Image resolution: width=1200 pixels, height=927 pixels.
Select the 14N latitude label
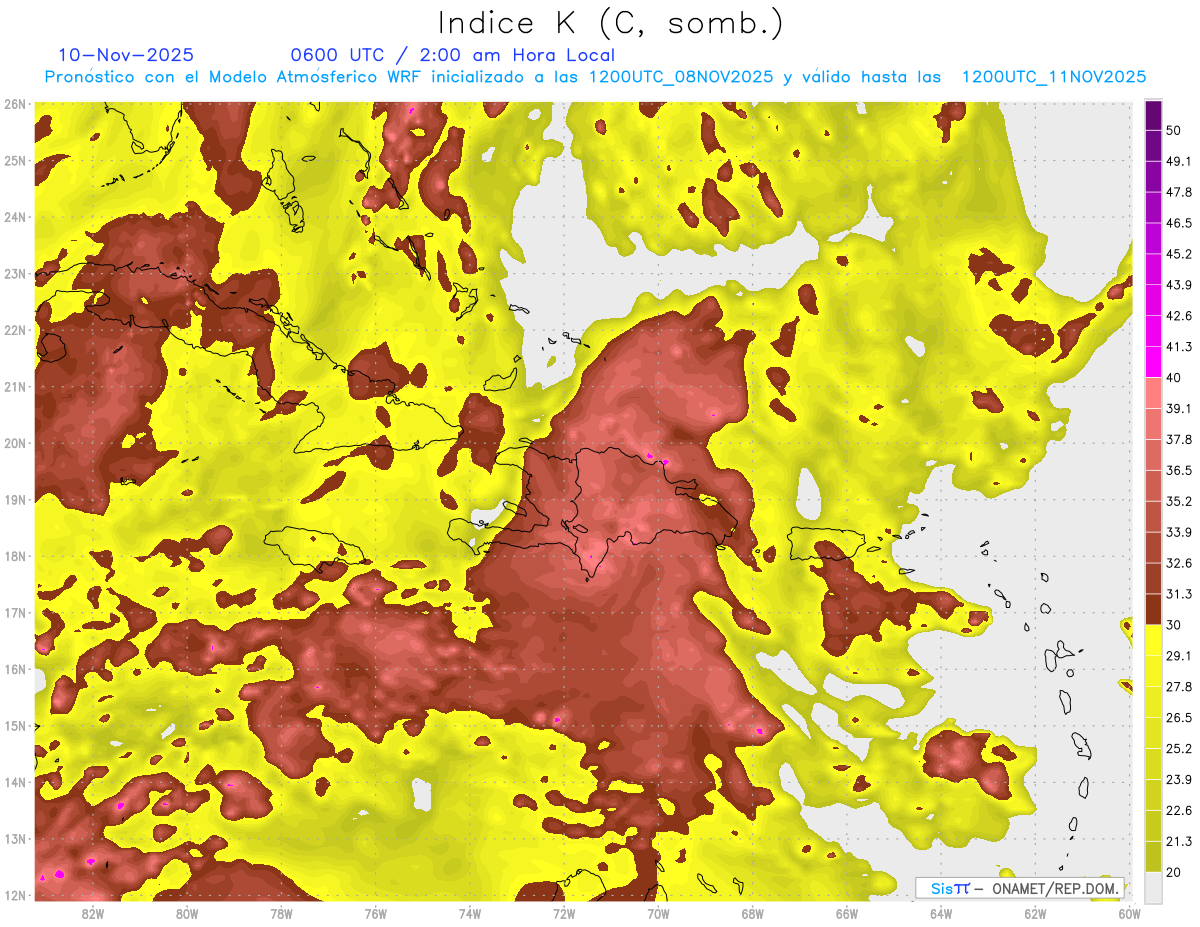[x=14, y=782]
